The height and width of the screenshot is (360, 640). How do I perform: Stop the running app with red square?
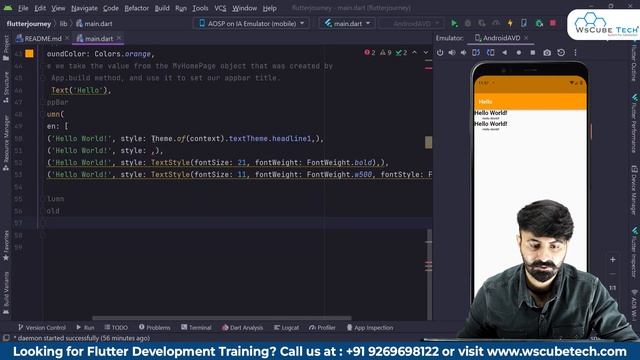point(553,23)
